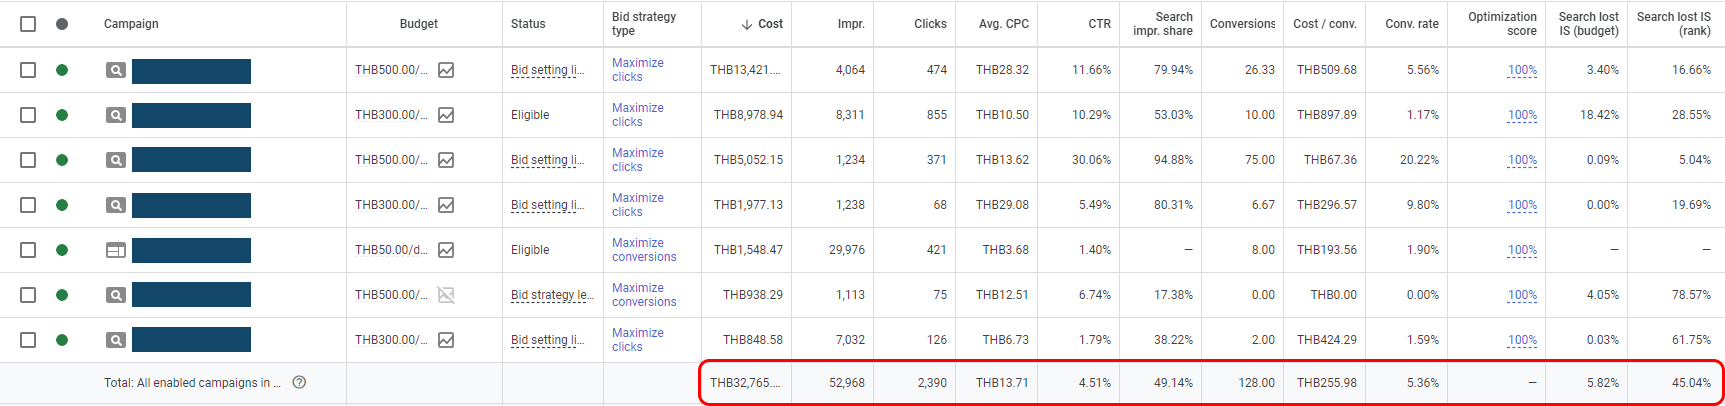Click the help icon beside Total all enabled campaigns
The image size is (1725, 406).
(299, 382)
